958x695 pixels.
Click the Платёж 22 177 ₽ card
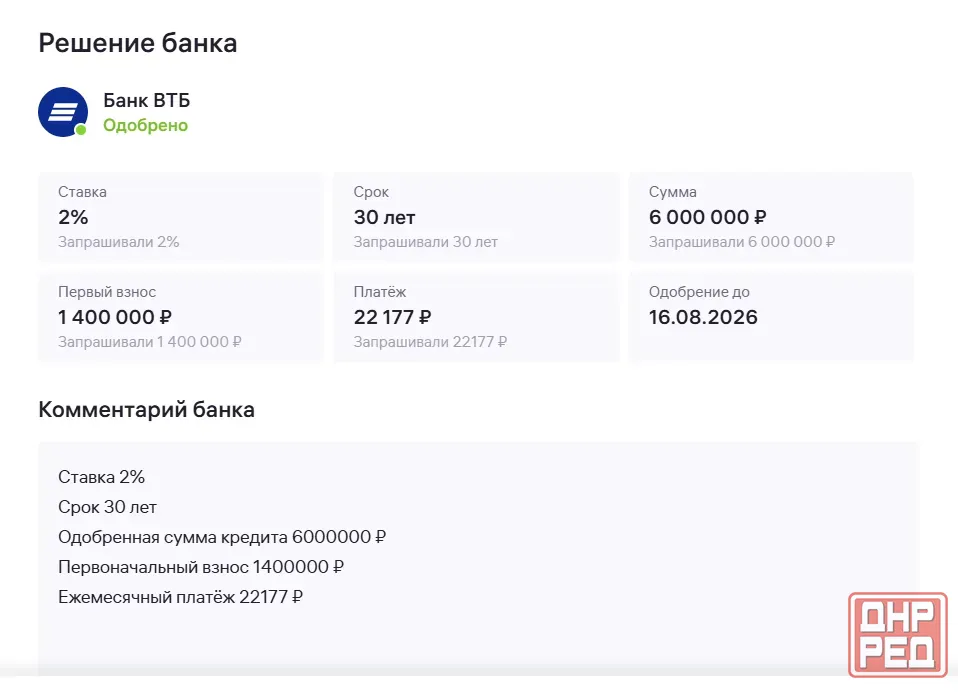click(x=476, y=317)
